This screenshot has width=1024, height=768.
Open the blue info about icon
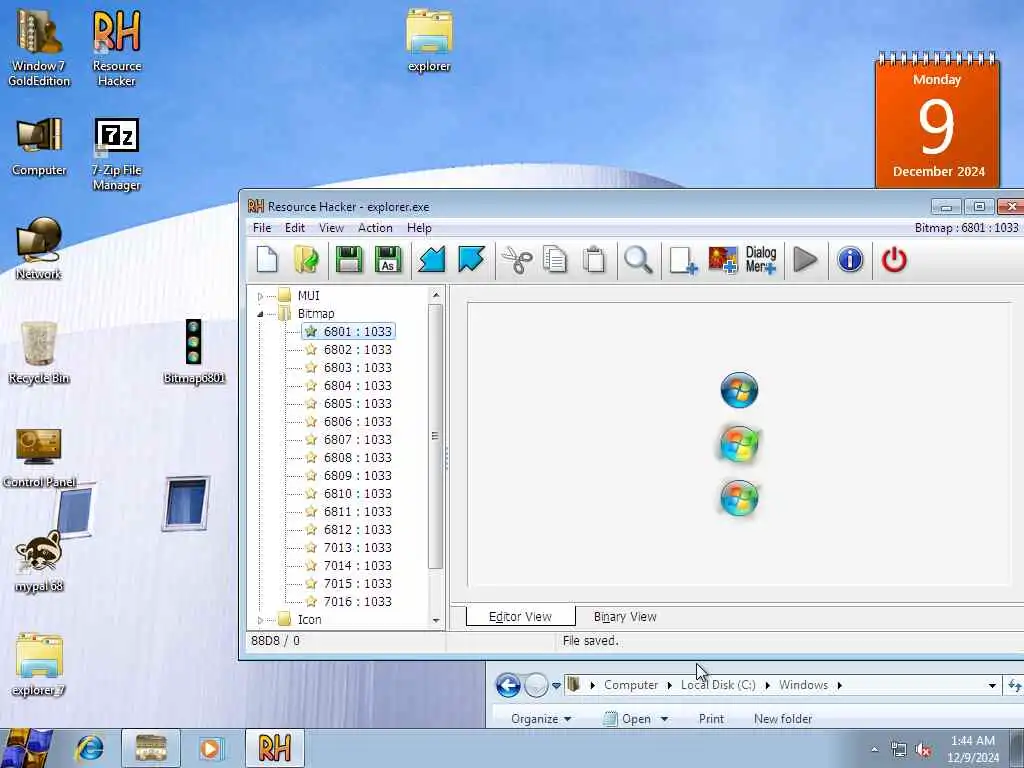point(850,260)
